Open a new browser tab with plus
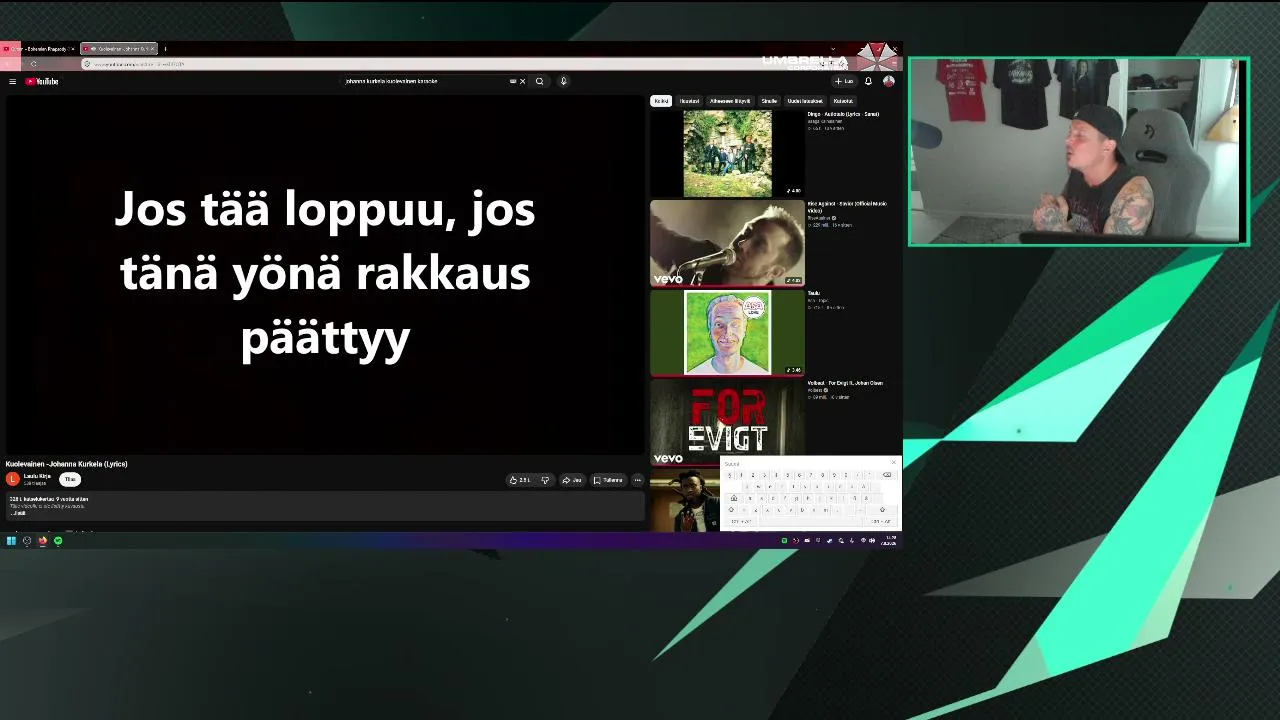This screenshot has width=1280, height=720. click(166, 49)
